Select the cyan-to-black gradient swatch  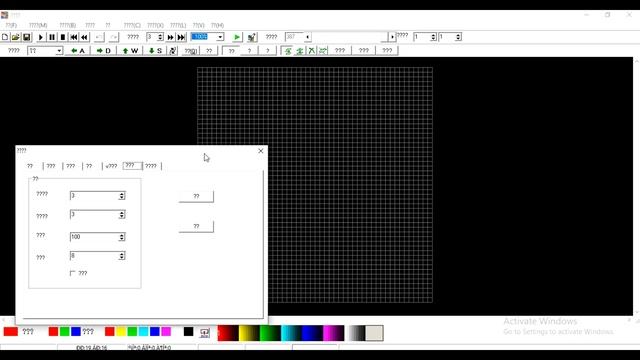click(291, 333)
